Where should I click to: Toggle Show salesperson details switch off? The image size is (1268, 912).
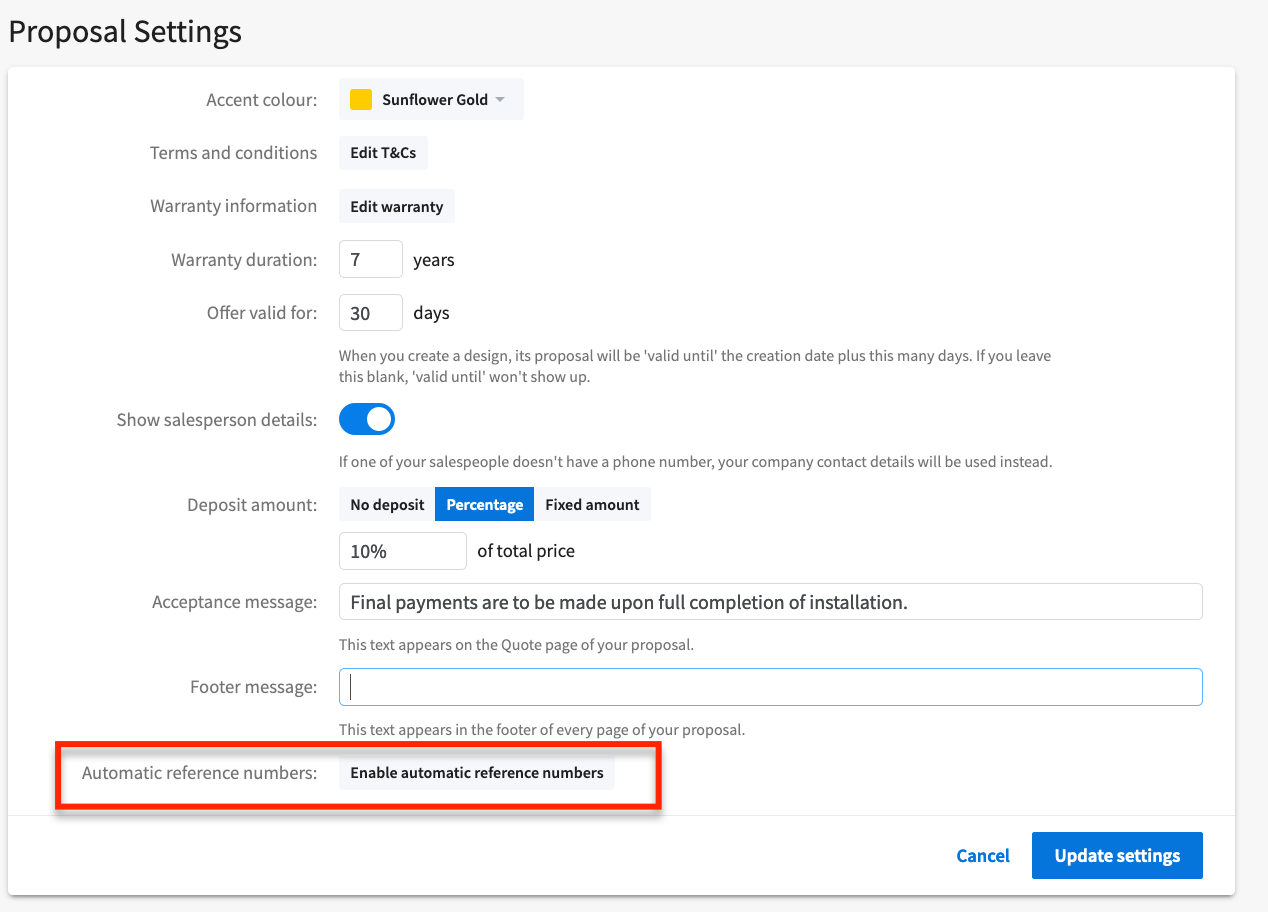pyautogui.click(x=367, y=420)
